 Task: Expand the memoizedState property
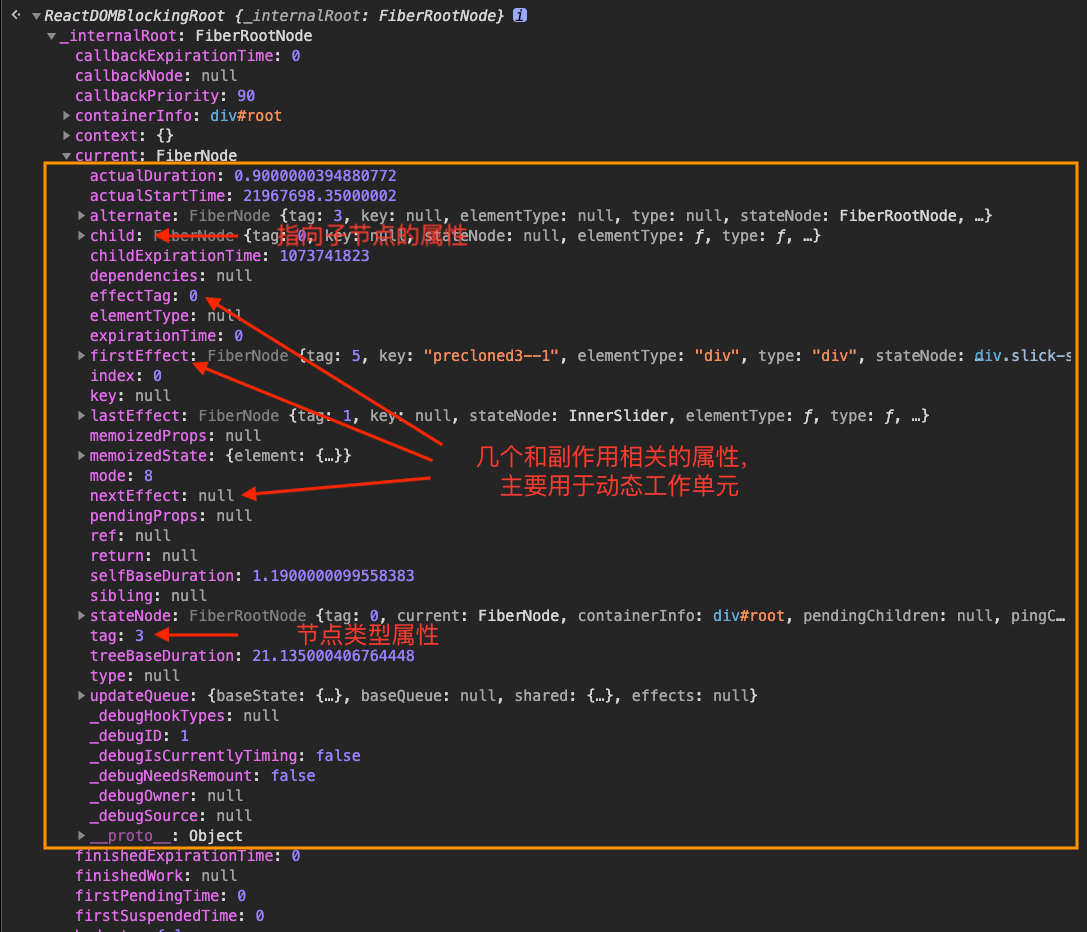81,456
